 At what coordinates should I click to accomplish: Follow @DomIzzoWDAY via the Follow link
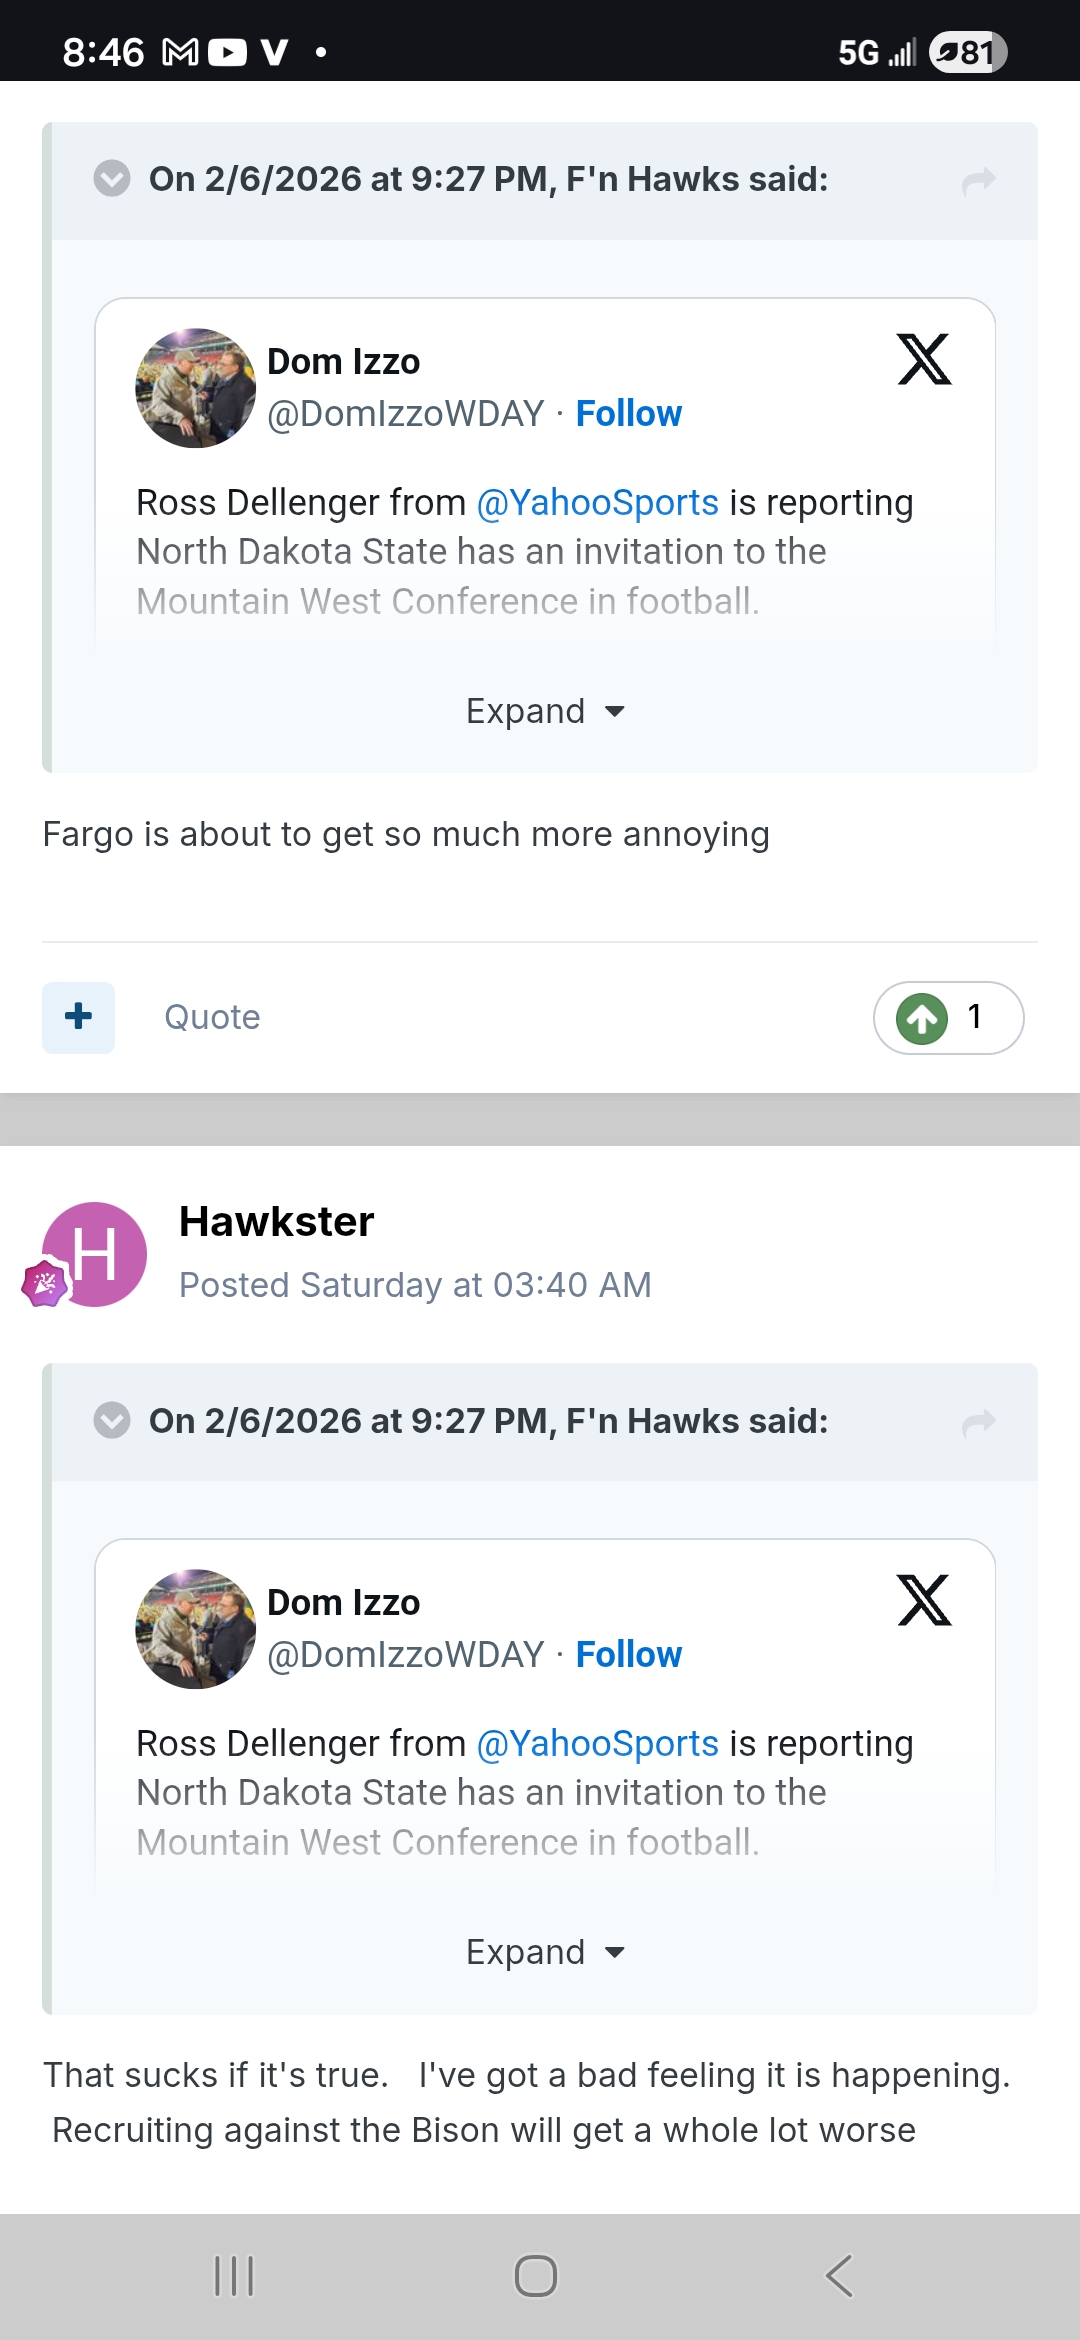(x=628, y=412)
